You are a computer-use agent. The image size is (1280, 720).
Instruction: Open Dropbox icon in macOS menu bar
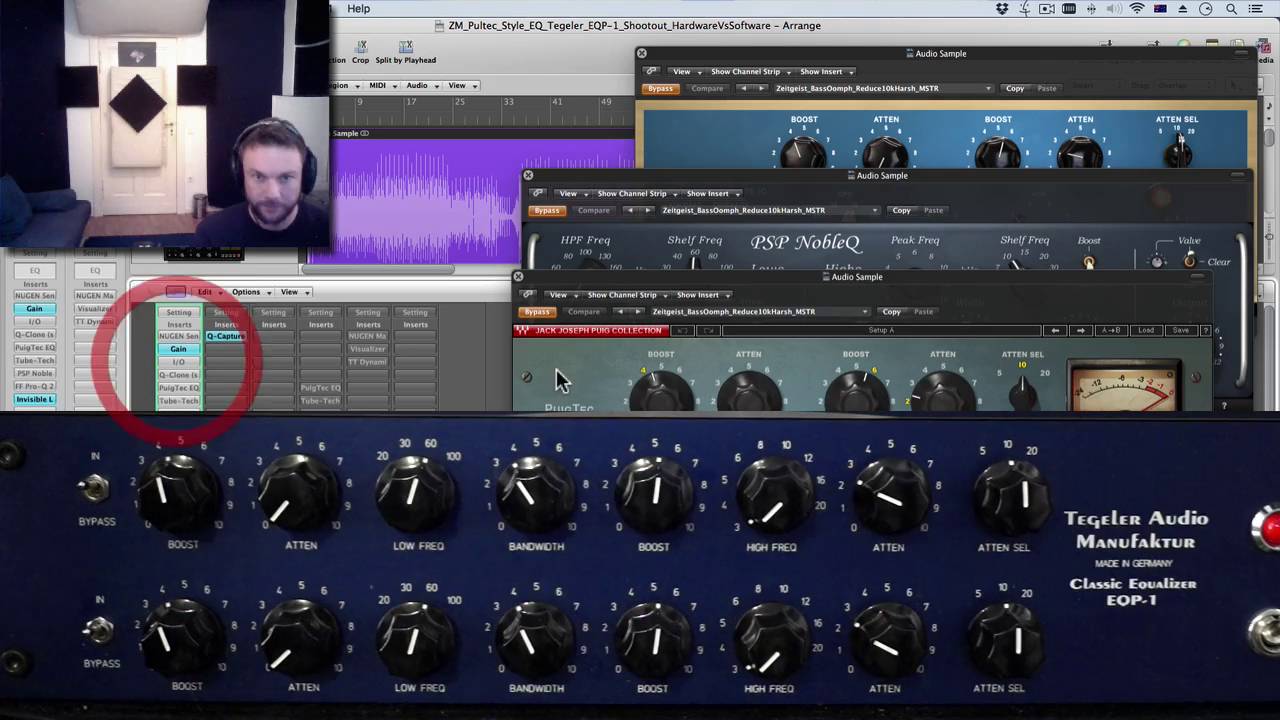(x=1002, y=9)
